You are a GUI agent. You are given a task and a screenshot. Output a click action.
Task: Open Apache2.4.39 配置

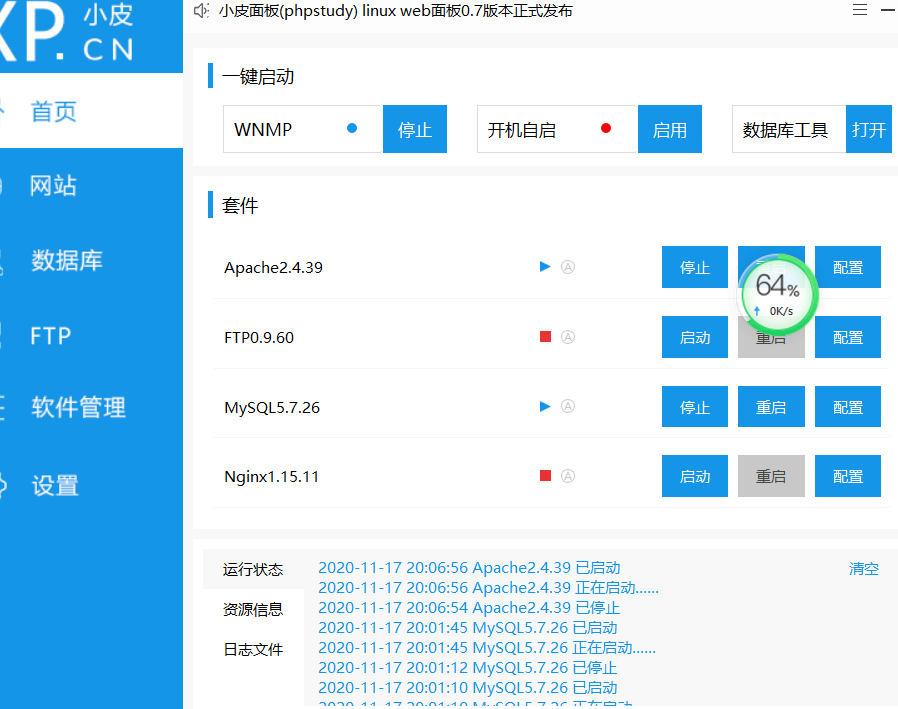(x=848, y=267)
